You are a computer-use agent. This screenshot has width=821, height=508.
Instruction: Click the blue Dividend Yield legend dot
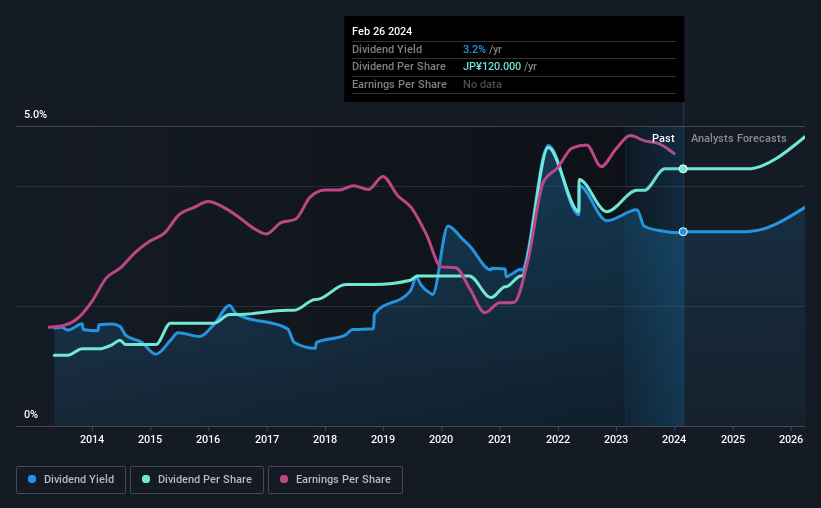[x=32, y=479]
